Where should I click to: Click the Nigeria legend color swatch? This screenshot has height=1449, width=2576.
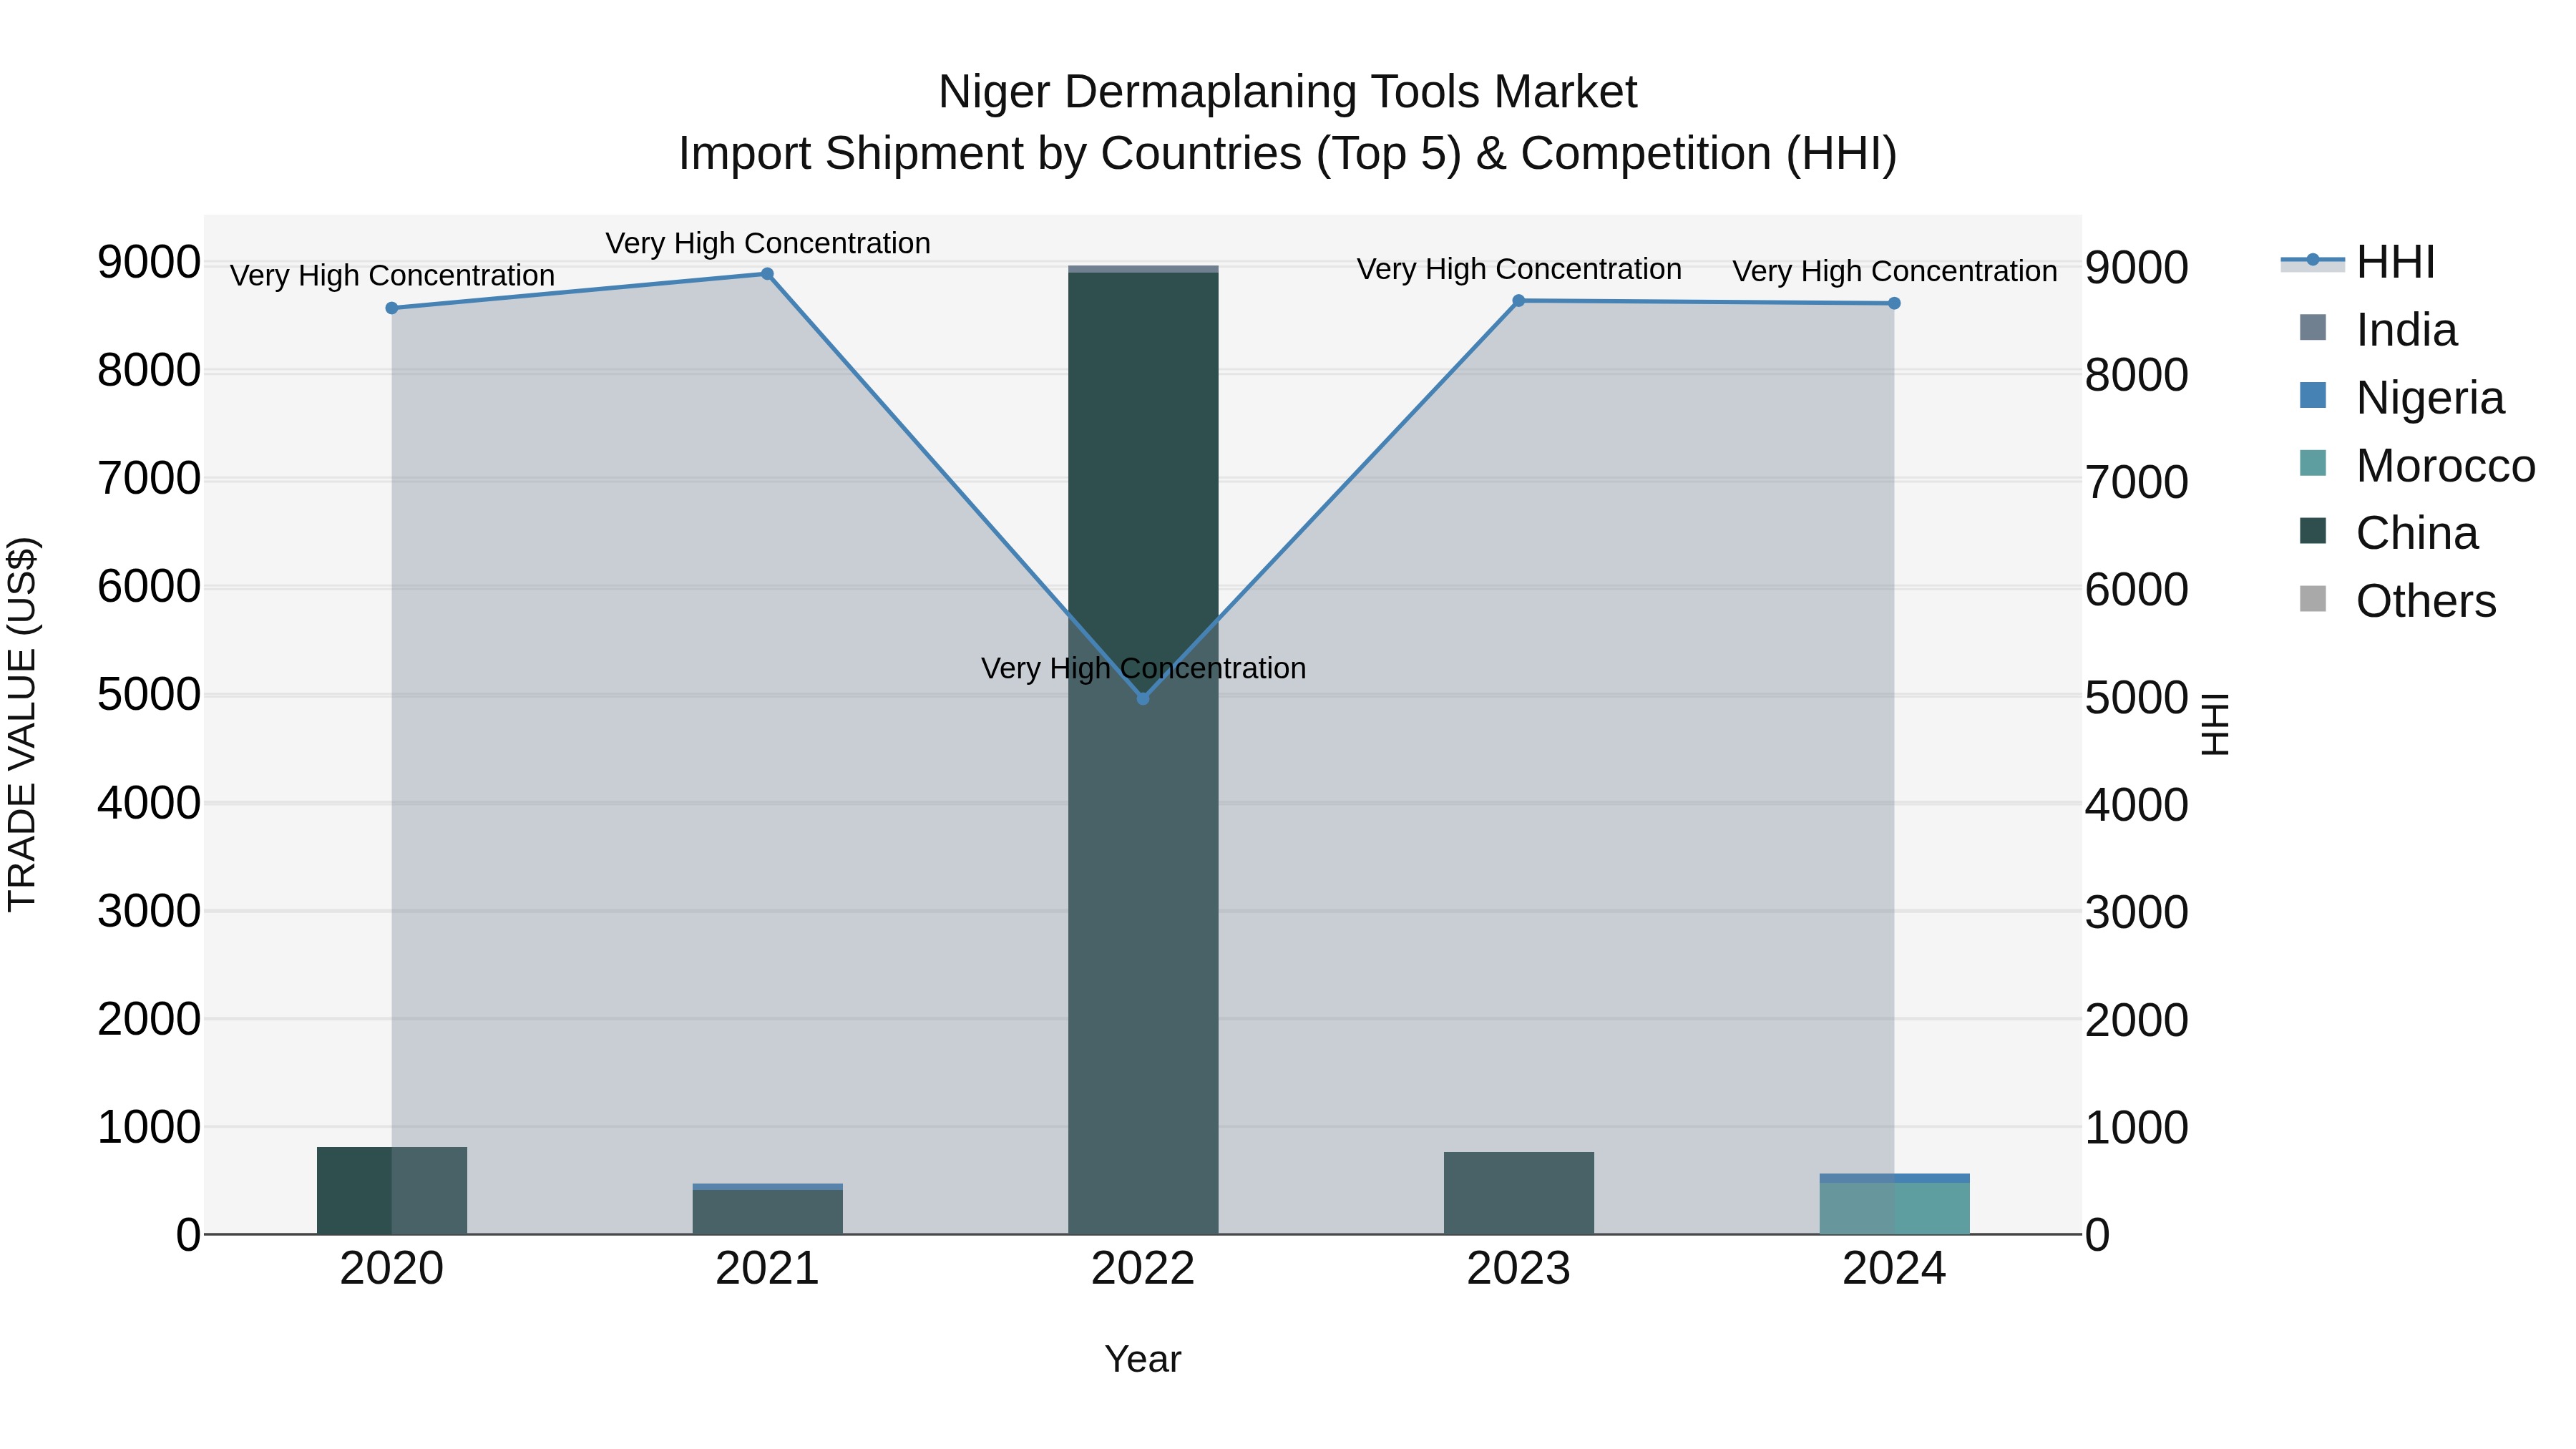(2313, 395)
